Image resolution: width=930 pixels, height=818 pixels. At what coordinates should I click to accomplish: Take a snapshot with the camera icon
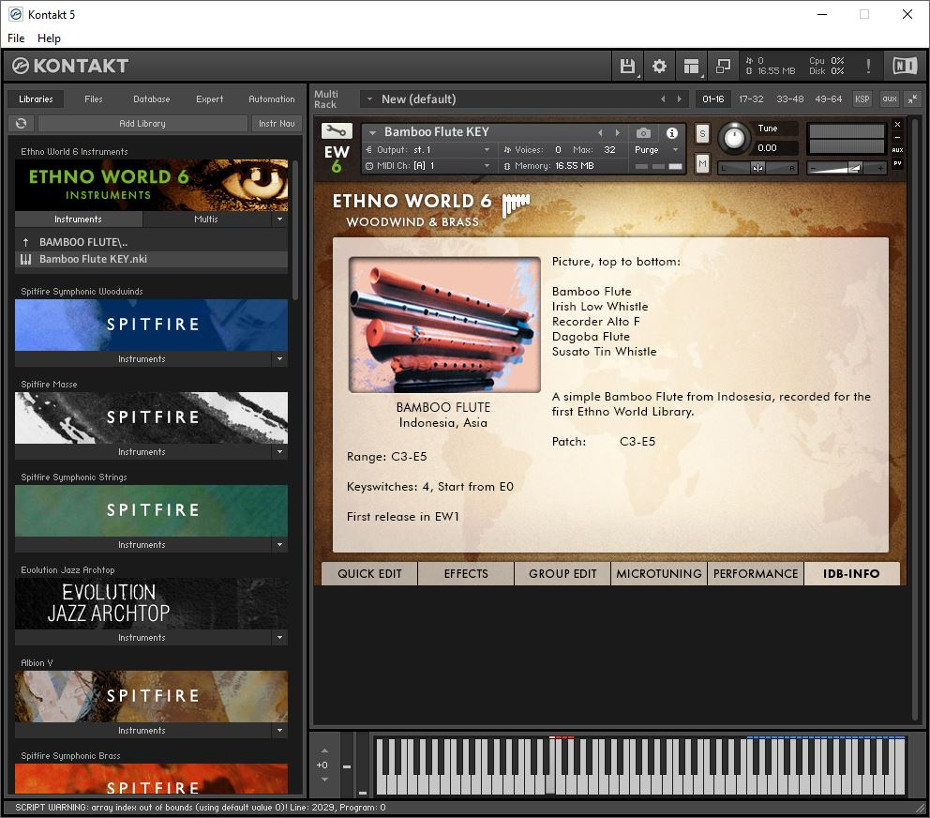(644, 133)
